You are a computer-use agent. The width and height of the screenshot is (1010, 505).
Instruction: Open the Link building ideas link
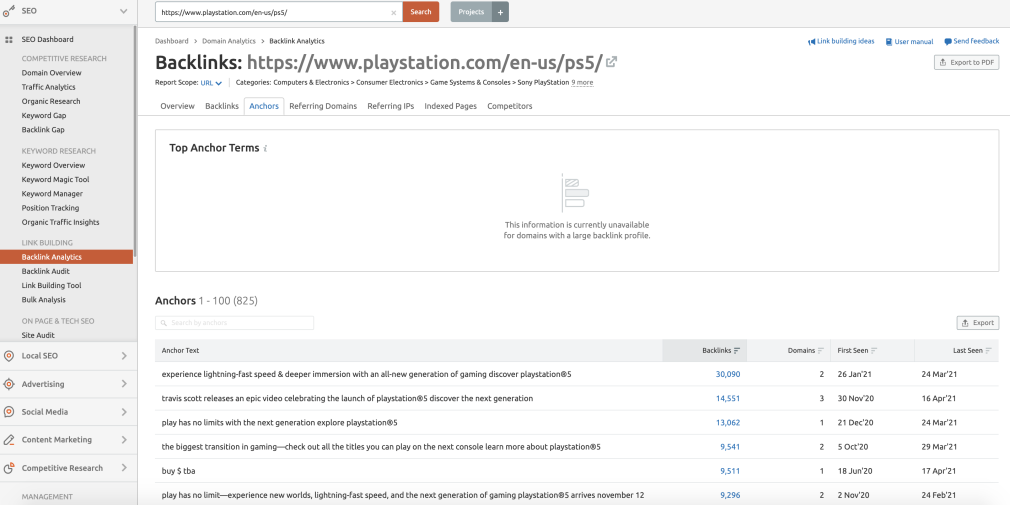click(841, 41)
